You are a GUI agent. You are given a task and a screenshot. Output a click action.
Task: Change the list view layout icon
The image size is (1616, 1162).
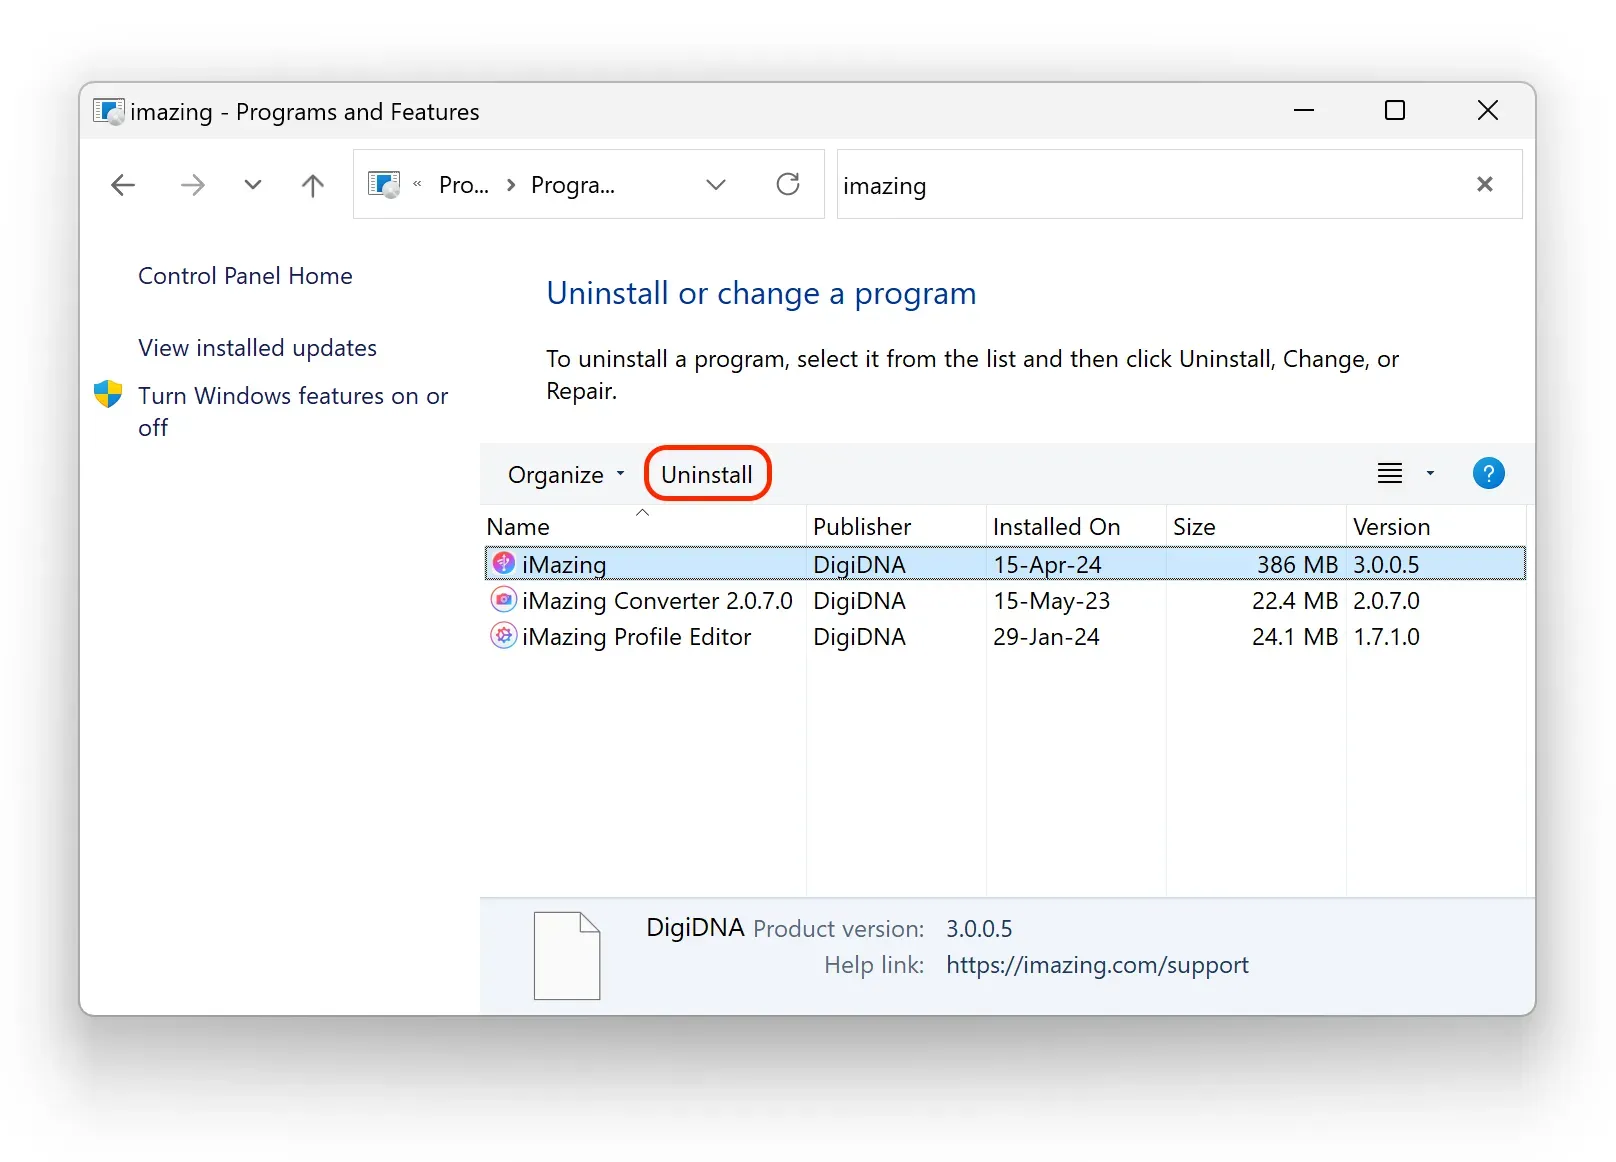click(x=1389, y=473)
